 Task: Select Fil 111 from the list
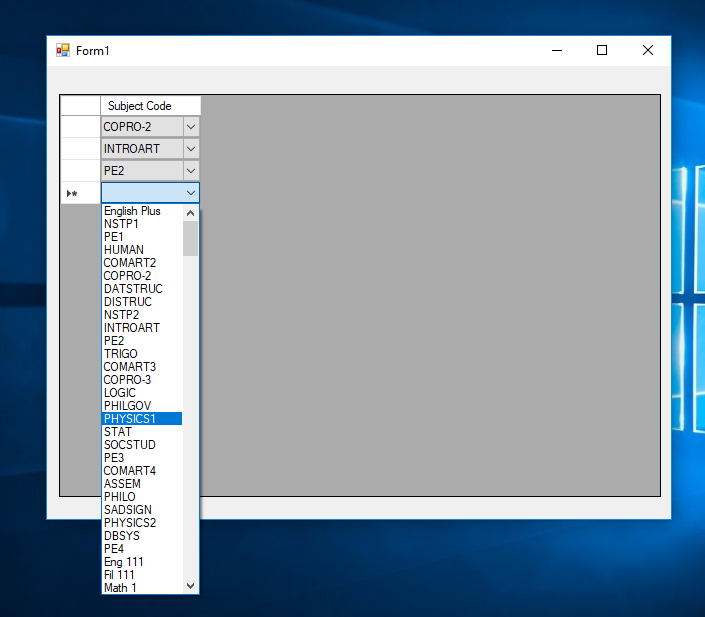click(x=142, y=575)
